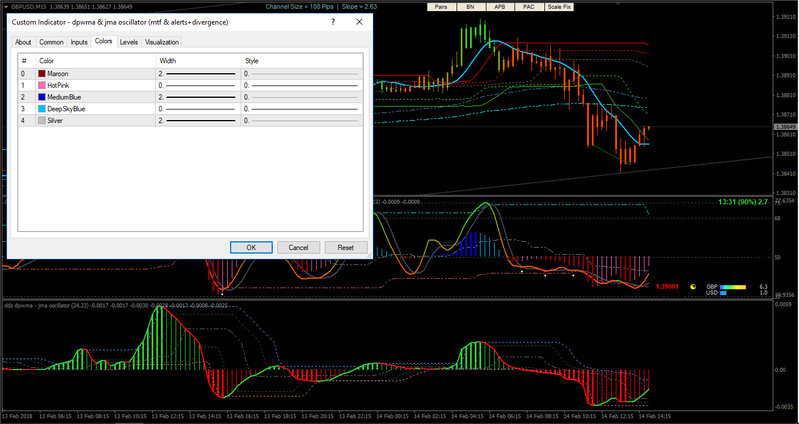Image resolution: width=799 pixels, height=424 pixels.
Task: Open the Visualization tab
Action: 162,43
